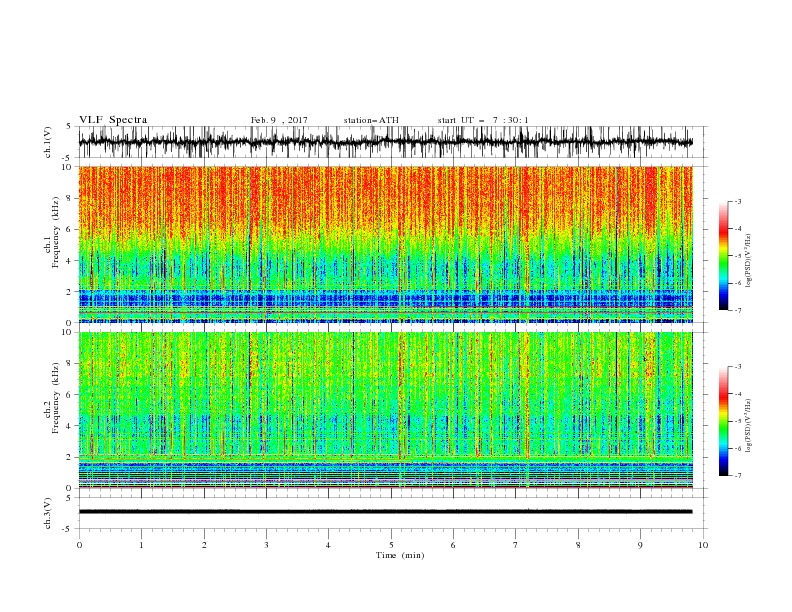Click the "ch.1(V)" axis label
Viewport: 792px width, 612px height.
point(48,142)
